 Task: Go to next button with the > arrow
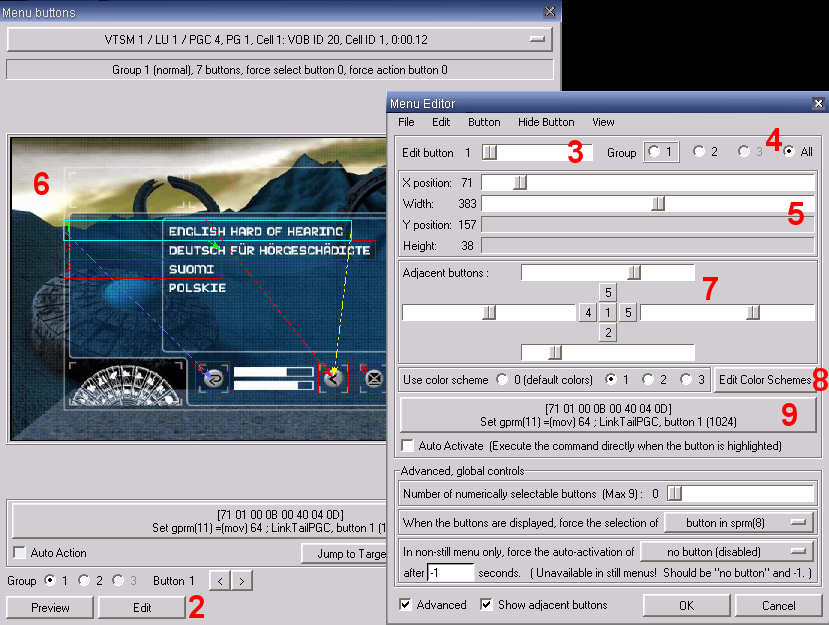(x=242, y=581)
